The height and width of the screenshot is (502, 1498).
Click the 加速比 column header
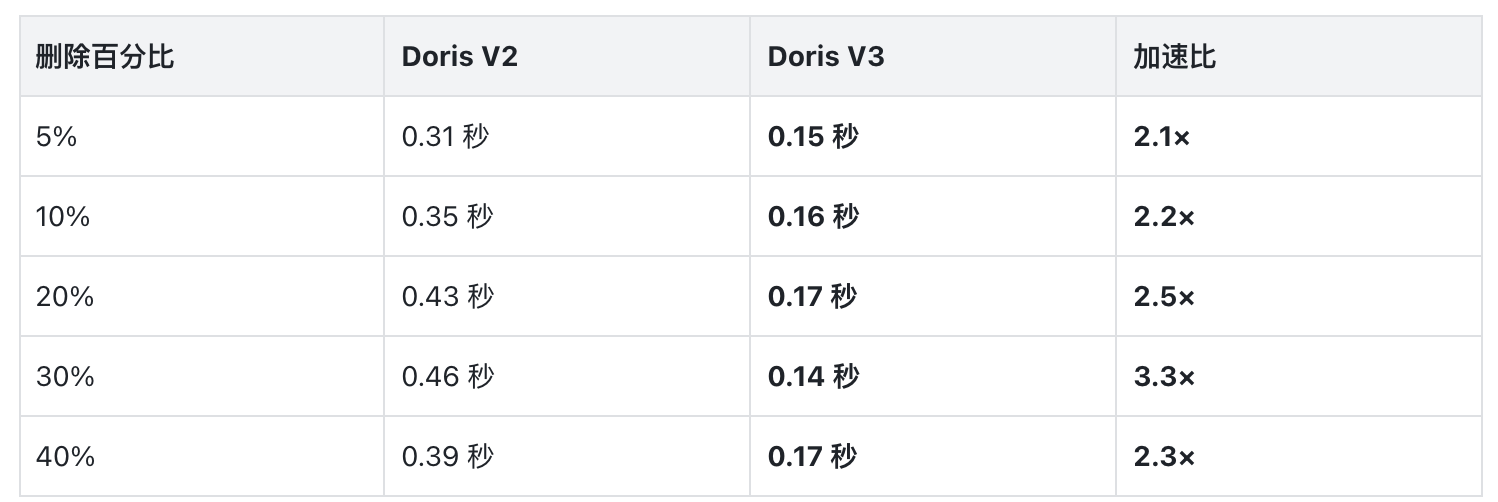1298,56
